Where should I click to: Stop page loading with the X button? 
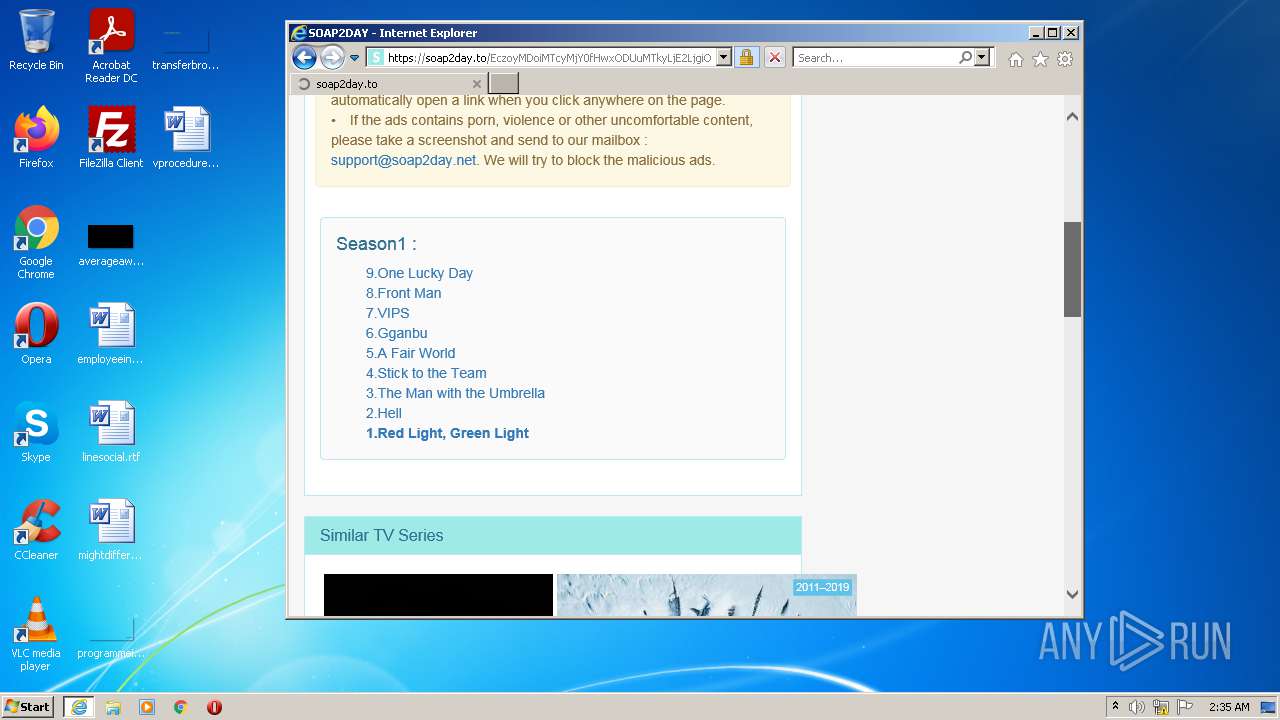(x=774, y=57)
